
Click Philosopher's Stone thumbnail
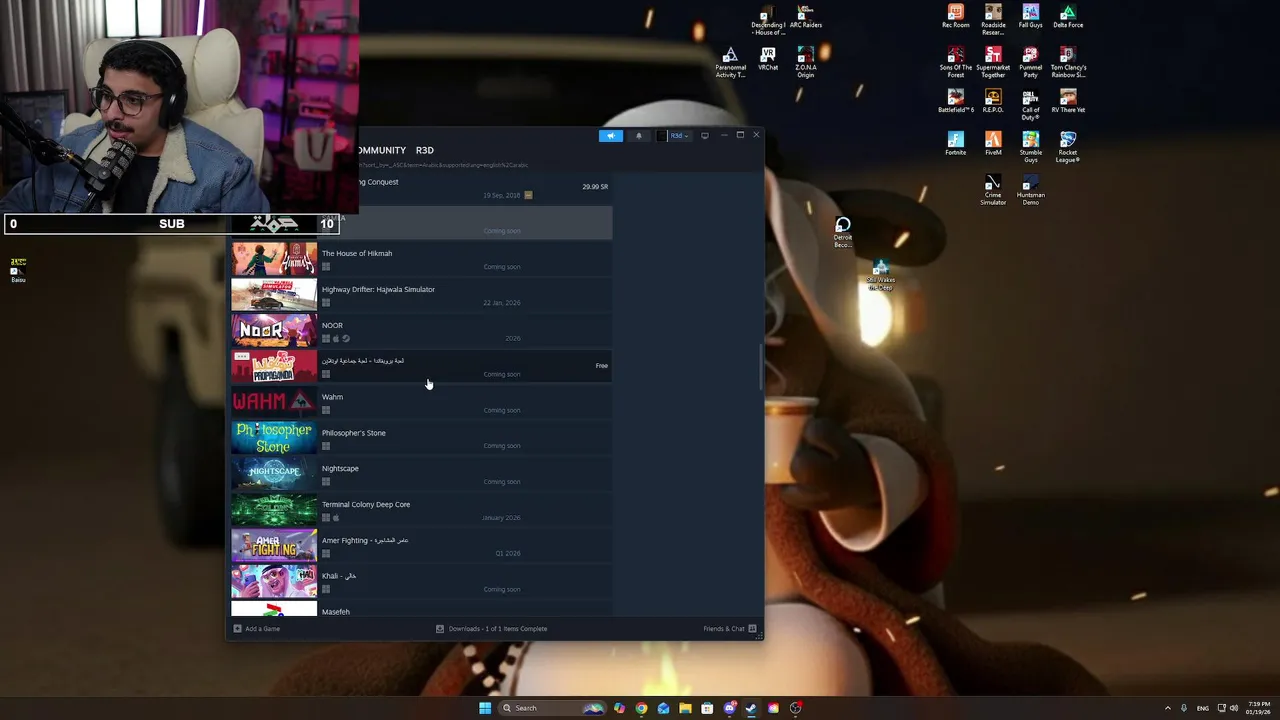[274, 439]
